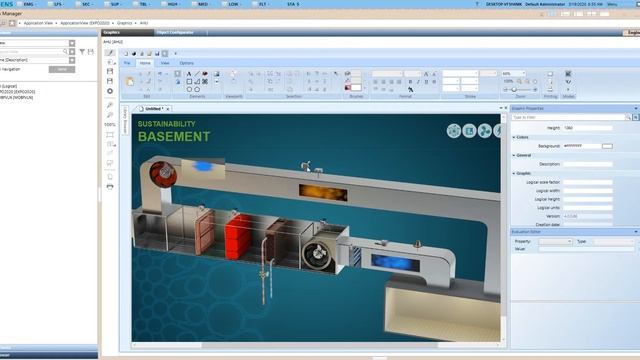Click the Paste clipboard icon
The height and width of the screenshot is (360, 640).
tap(130, 81)
